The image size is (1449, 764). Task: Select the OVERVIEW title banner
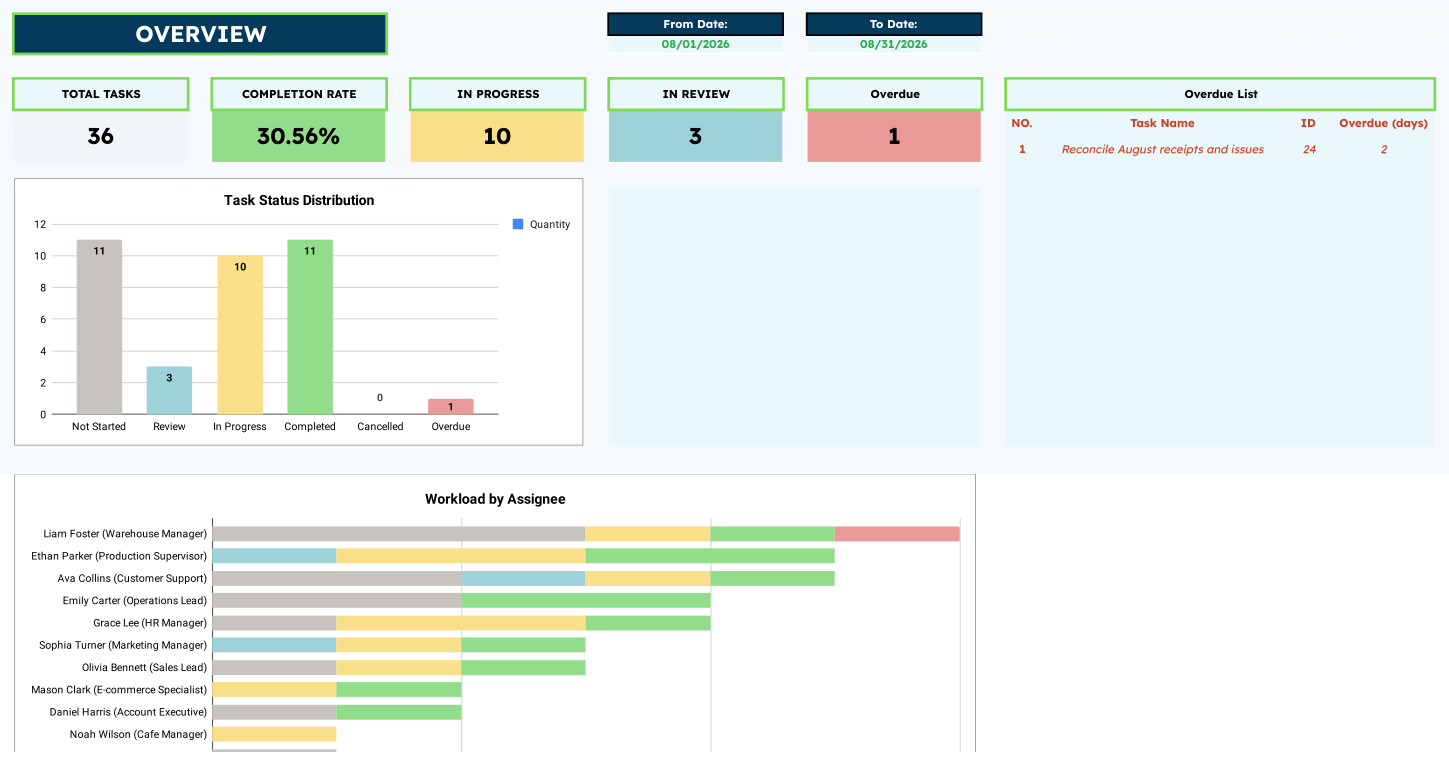pos(200,34)
